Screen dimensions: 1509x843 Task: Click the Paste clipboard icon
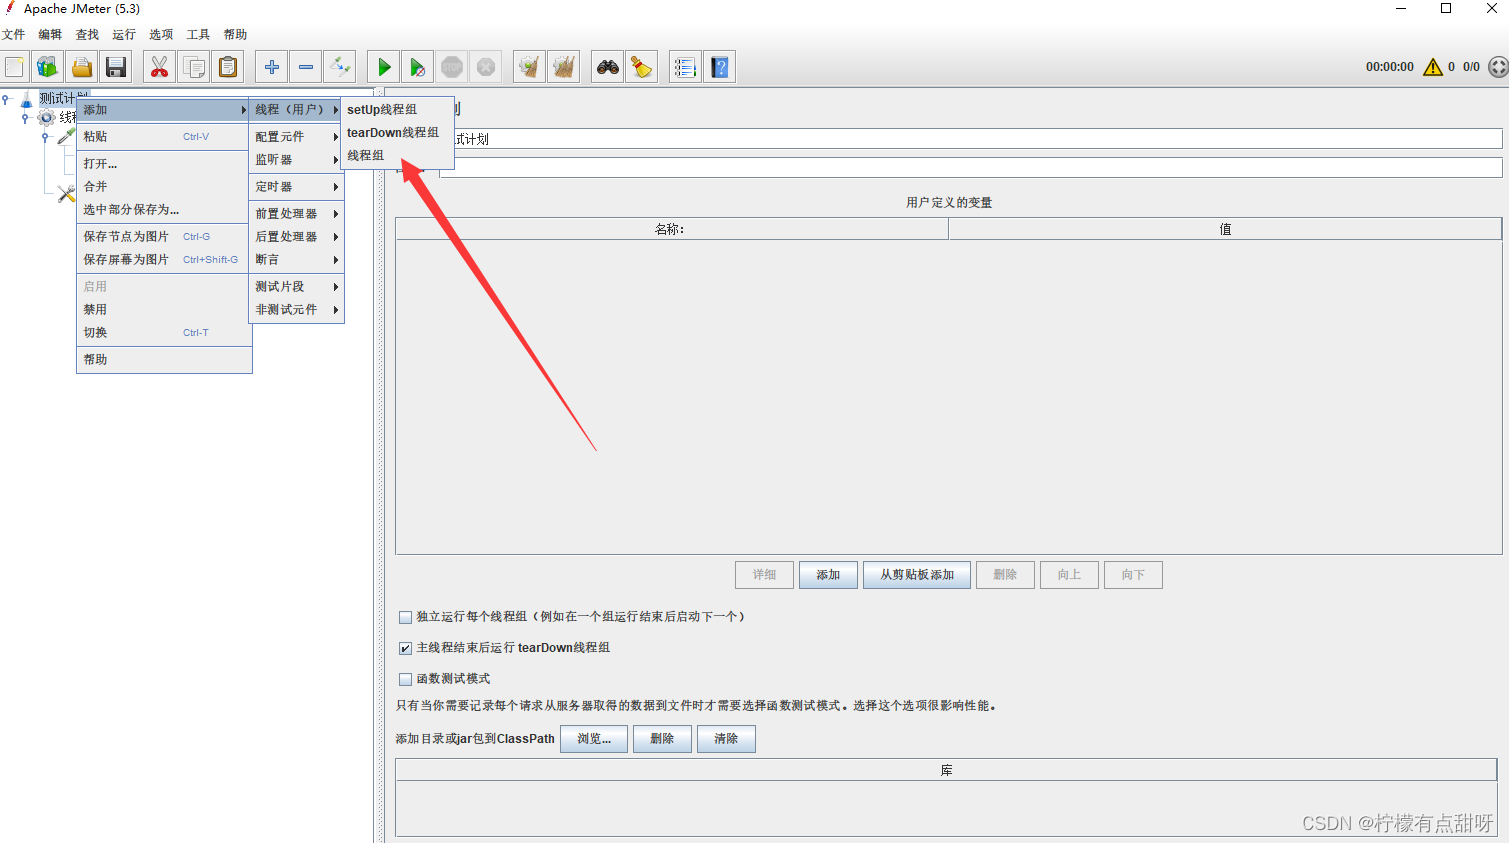coord(228,67)
